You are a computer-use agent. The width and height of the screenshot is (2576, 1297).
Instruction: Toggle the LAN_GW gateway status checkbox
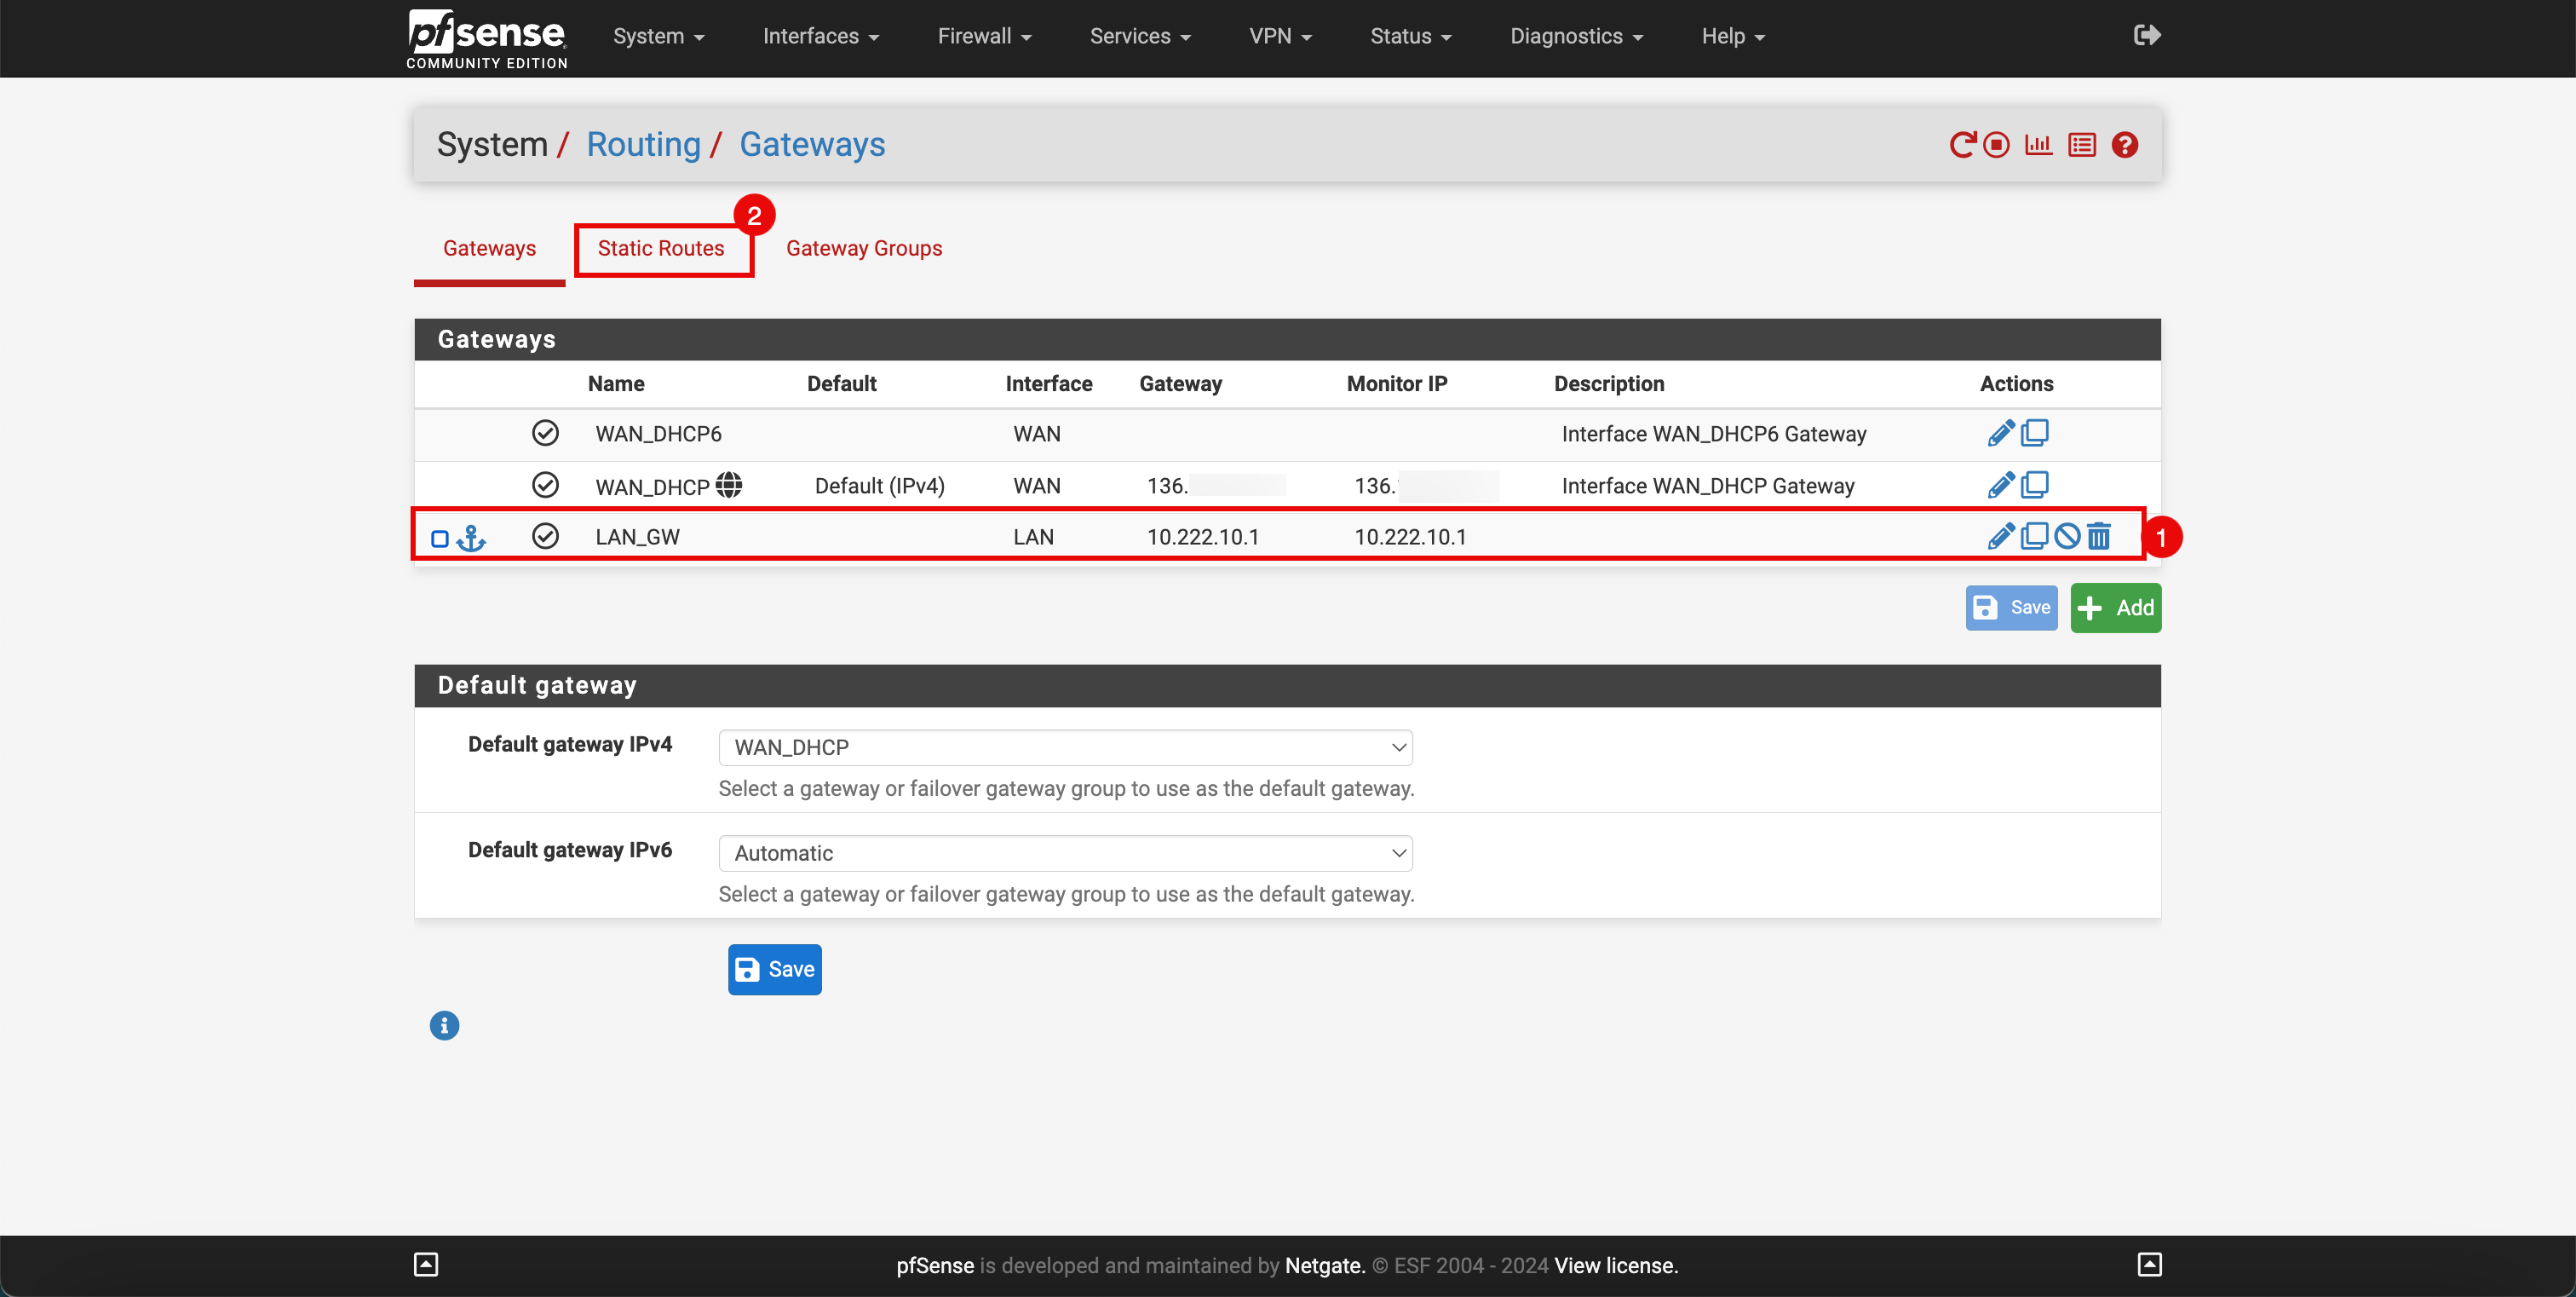point(436,538)
